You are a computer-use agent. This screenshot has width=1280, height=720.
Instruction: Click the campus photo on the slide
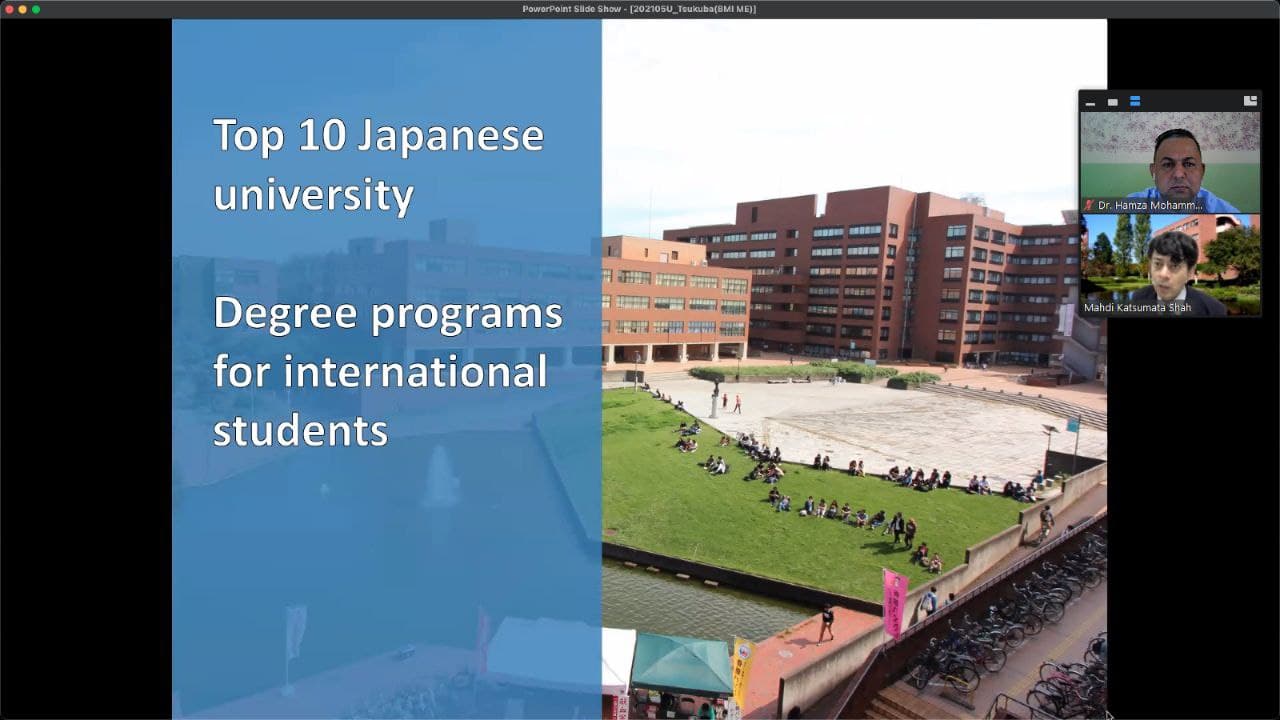click(854, 369)
